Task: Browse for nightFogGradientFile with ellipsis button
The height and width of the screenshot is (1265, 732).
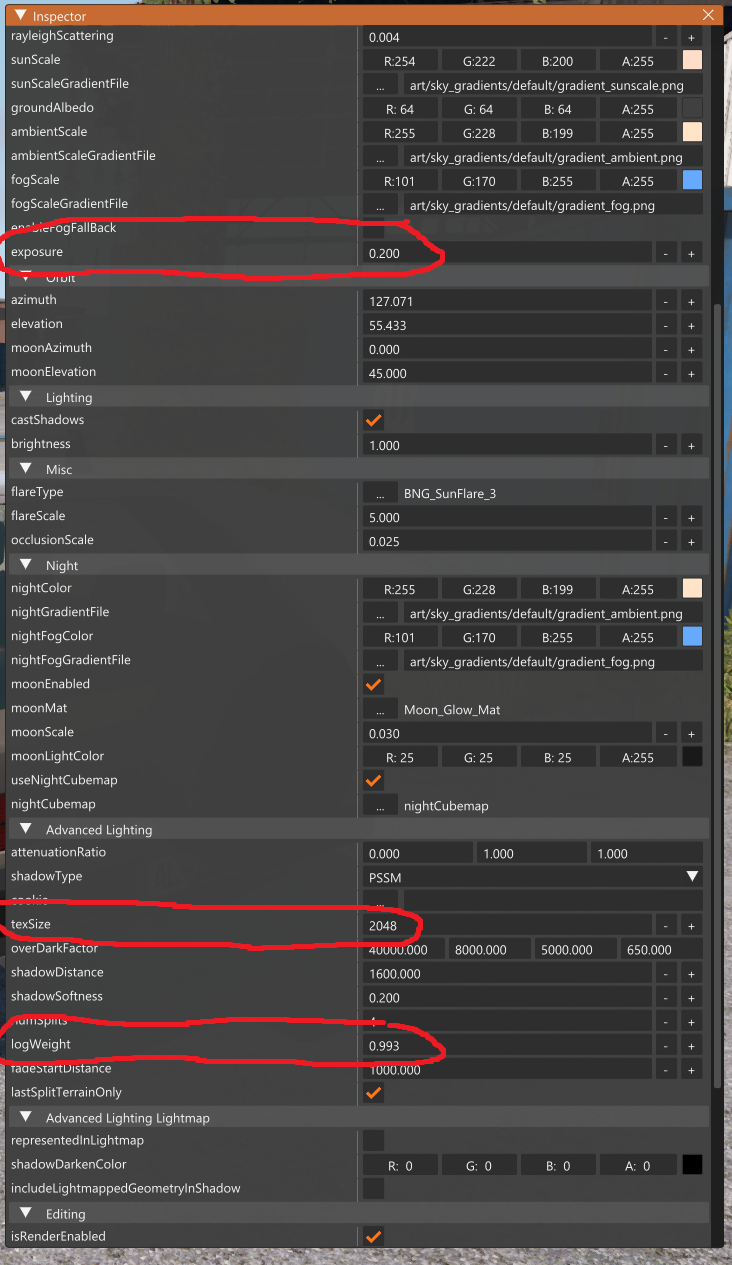Action: click(380, 661)
